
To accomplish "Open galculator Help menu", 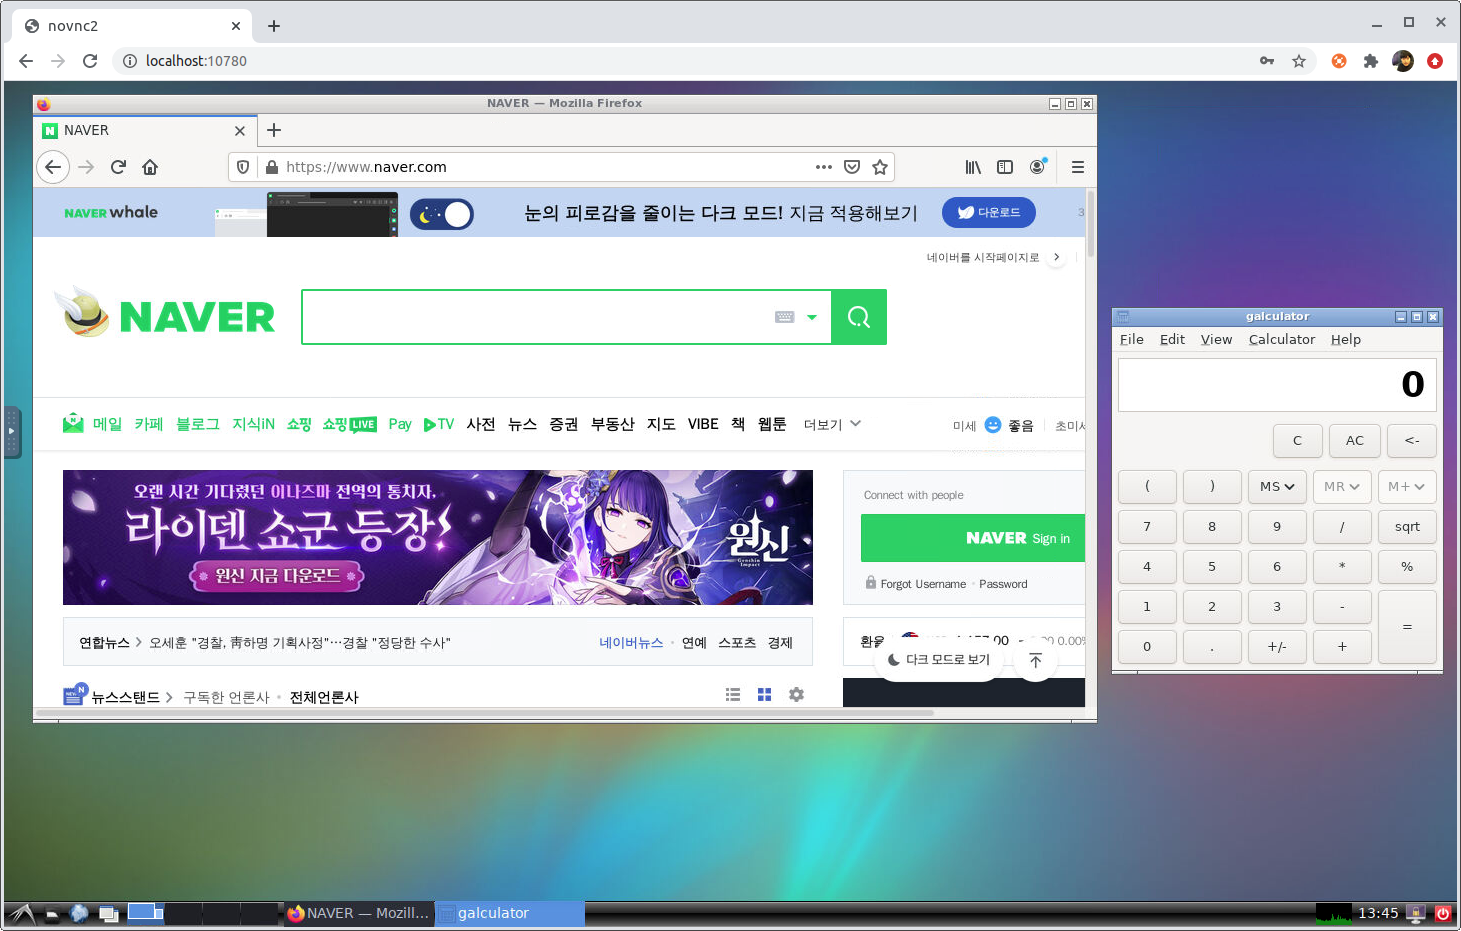I will pos(1346,339).
